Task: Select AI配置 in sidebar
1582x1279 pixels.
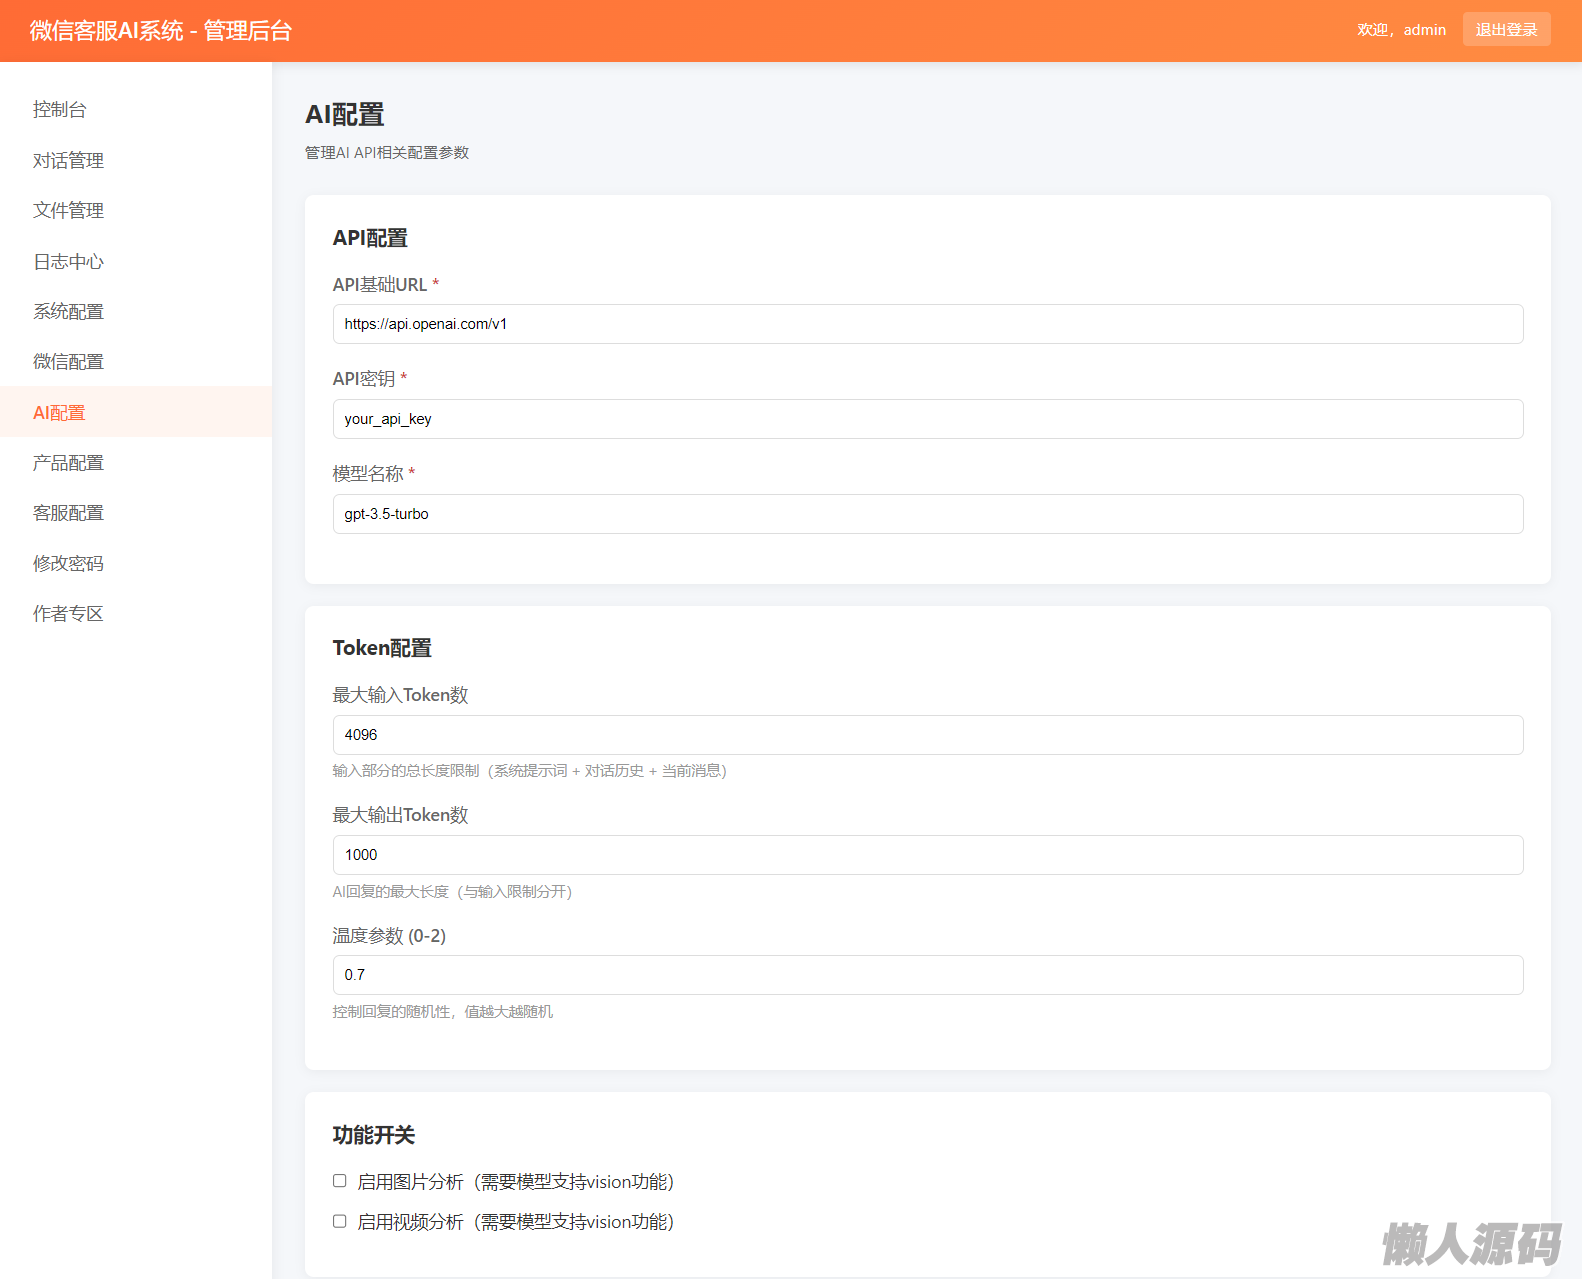Action: [59, 412]
